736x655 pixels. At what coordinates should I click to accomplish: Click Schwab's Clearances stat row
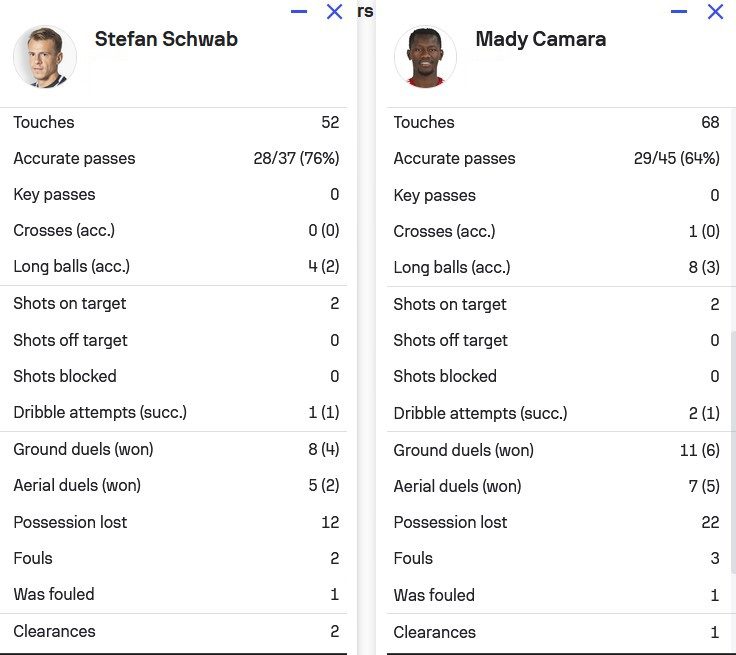[x=175, y=631]
